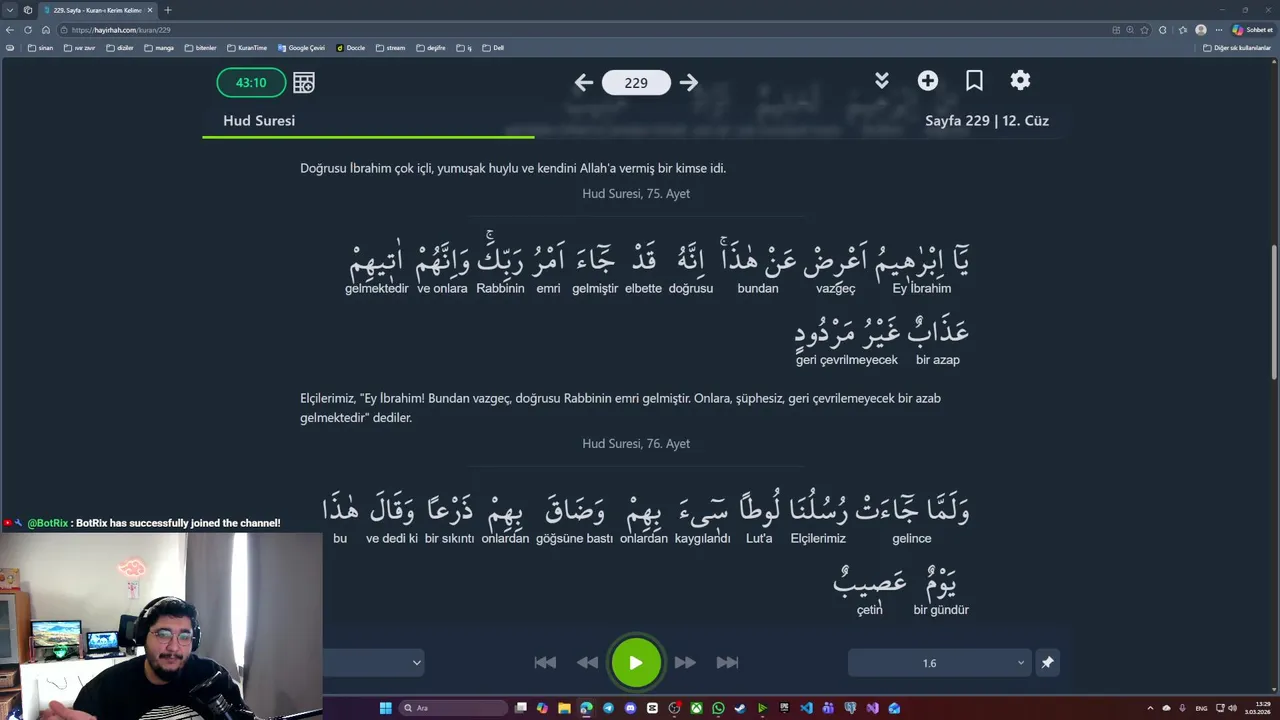Click the word 'vazgeç' under Arabic text
The height and width of the screenshot is (720, 1280).
click(836, 288)
